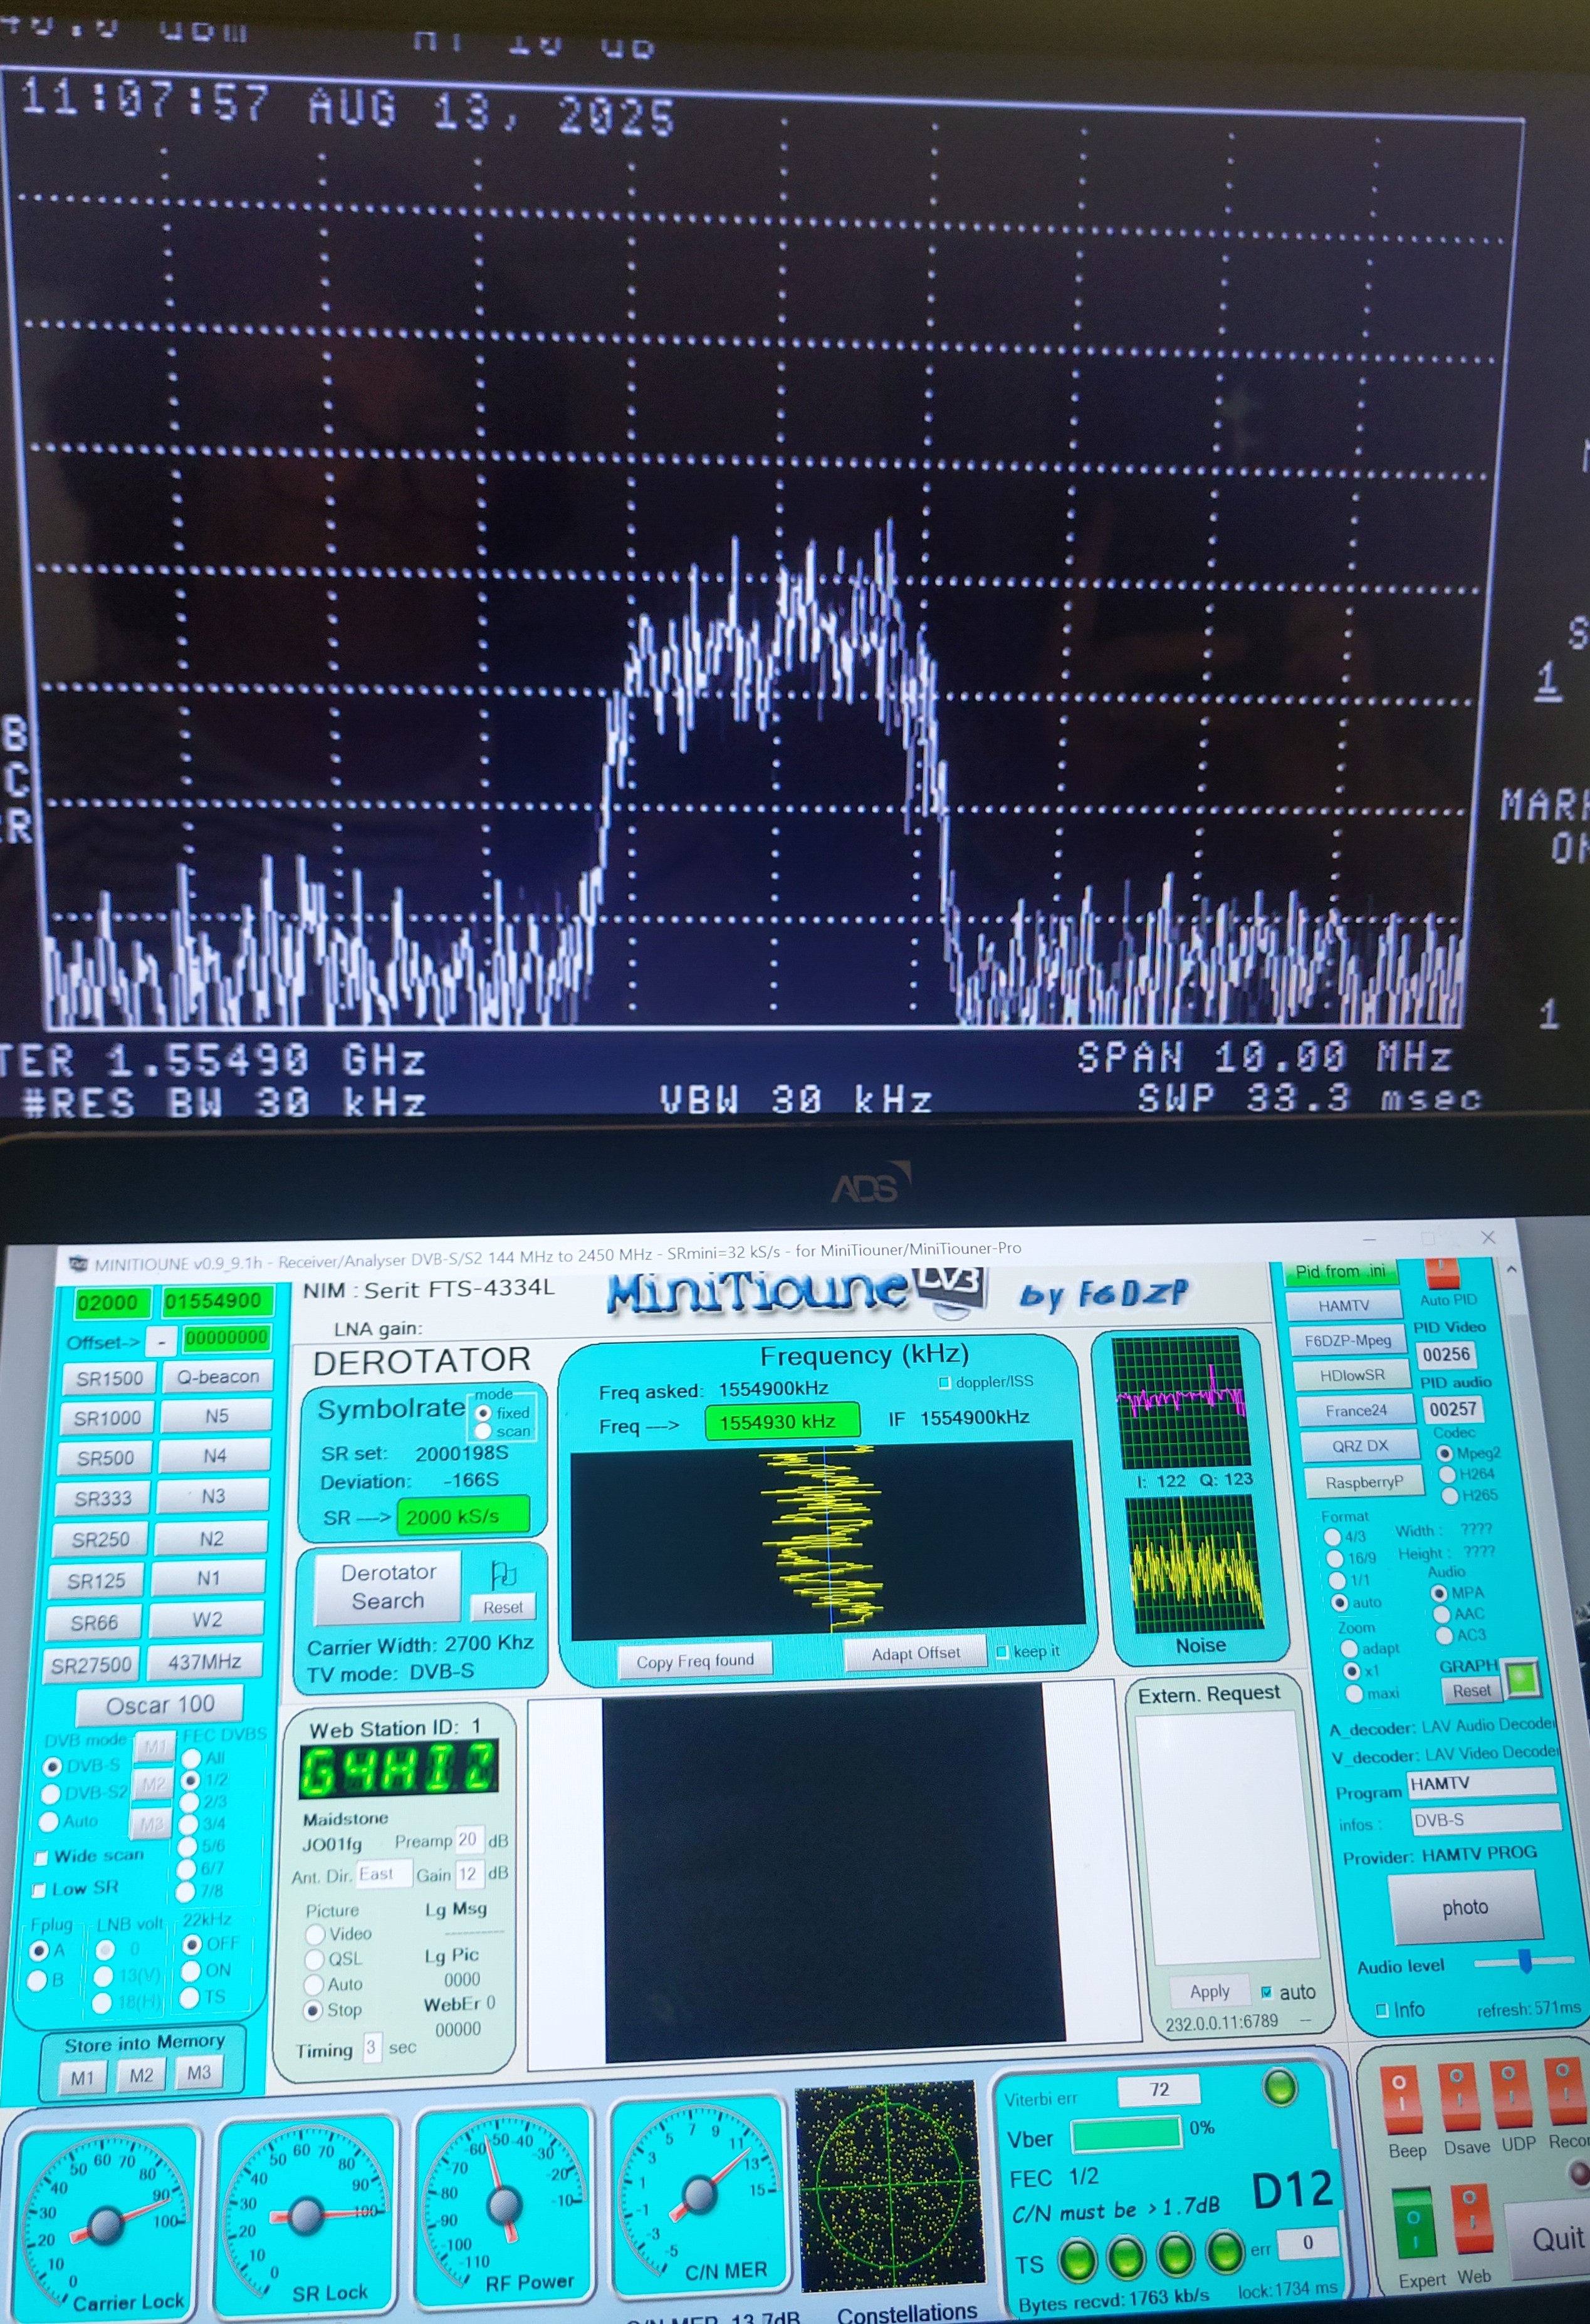Viewport: 1590px width, 2324px height.
Task: Select the SR1500 preset
Action: [x=108, y=1379]
